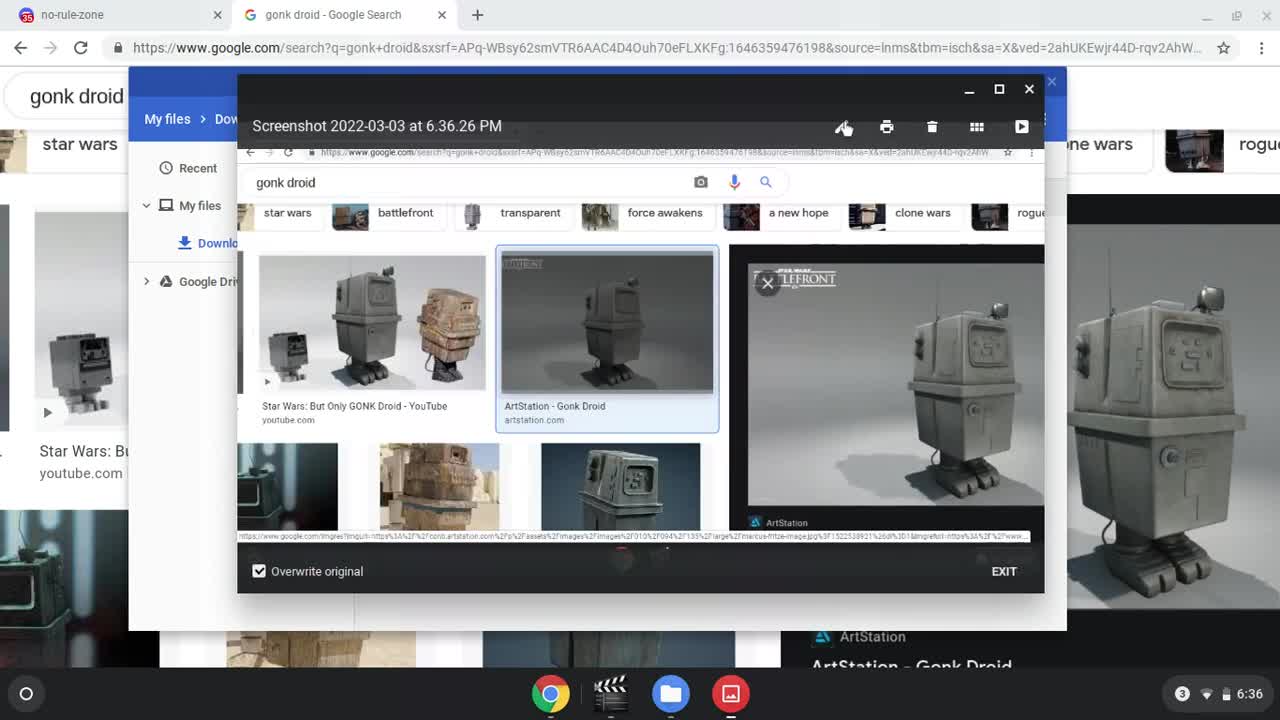Click My files breadcrumb in Files window
The width and height of the screenshot is (1280, 720).
click(x=167, y=119)
